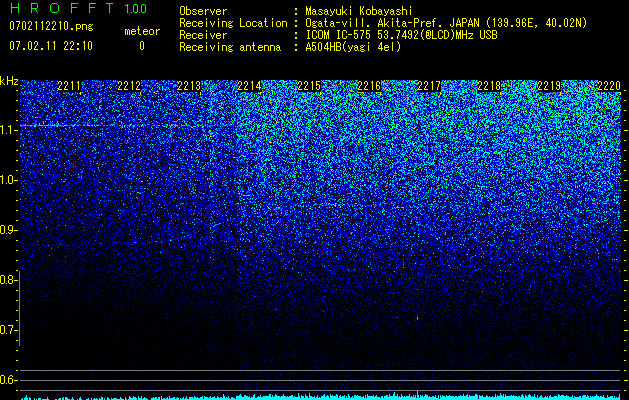
Task: Click the 'Receiving Location' field label
Action: point(233,23)
